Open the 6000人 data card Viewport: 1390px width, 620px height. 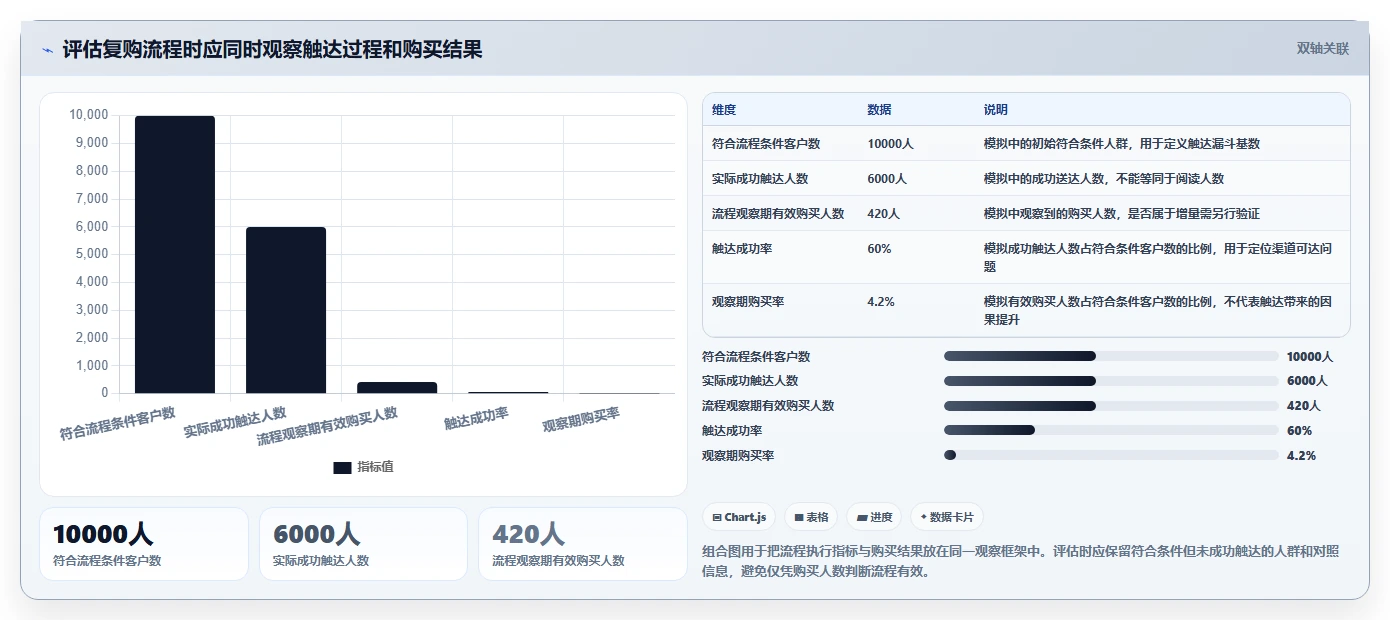click(363, 544)
